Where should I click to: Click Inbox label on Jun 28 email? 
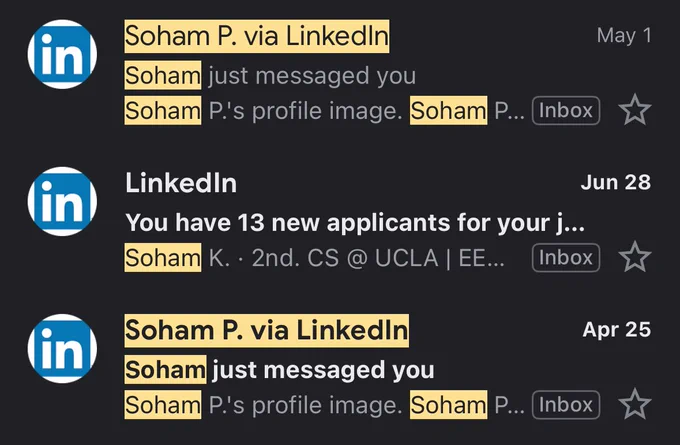click(x=566, y=258)
